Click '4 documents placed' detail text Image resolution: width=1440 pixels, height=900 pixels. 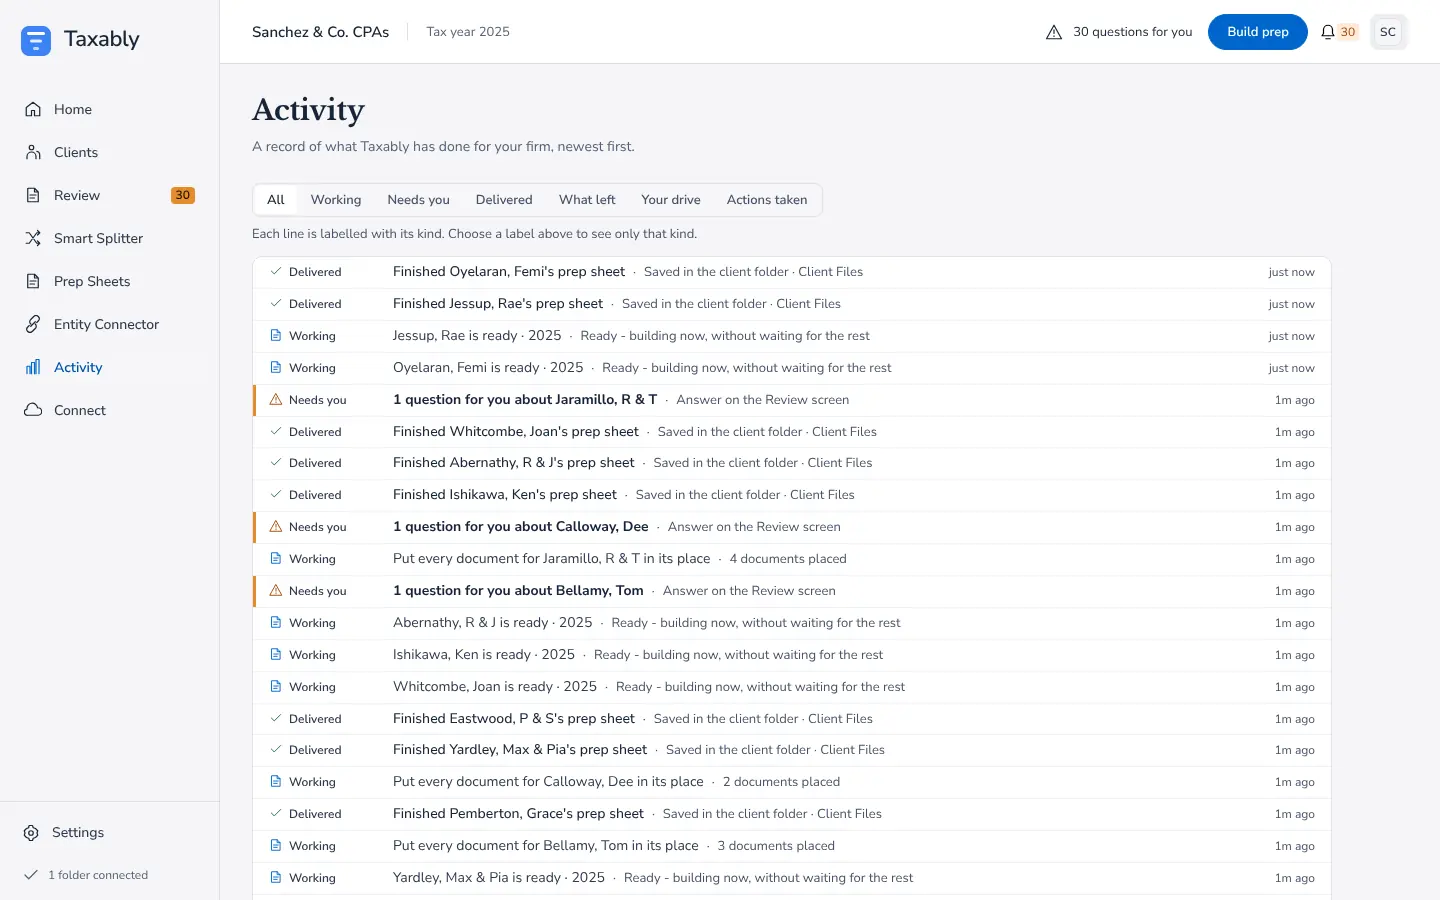coord(788,558)
